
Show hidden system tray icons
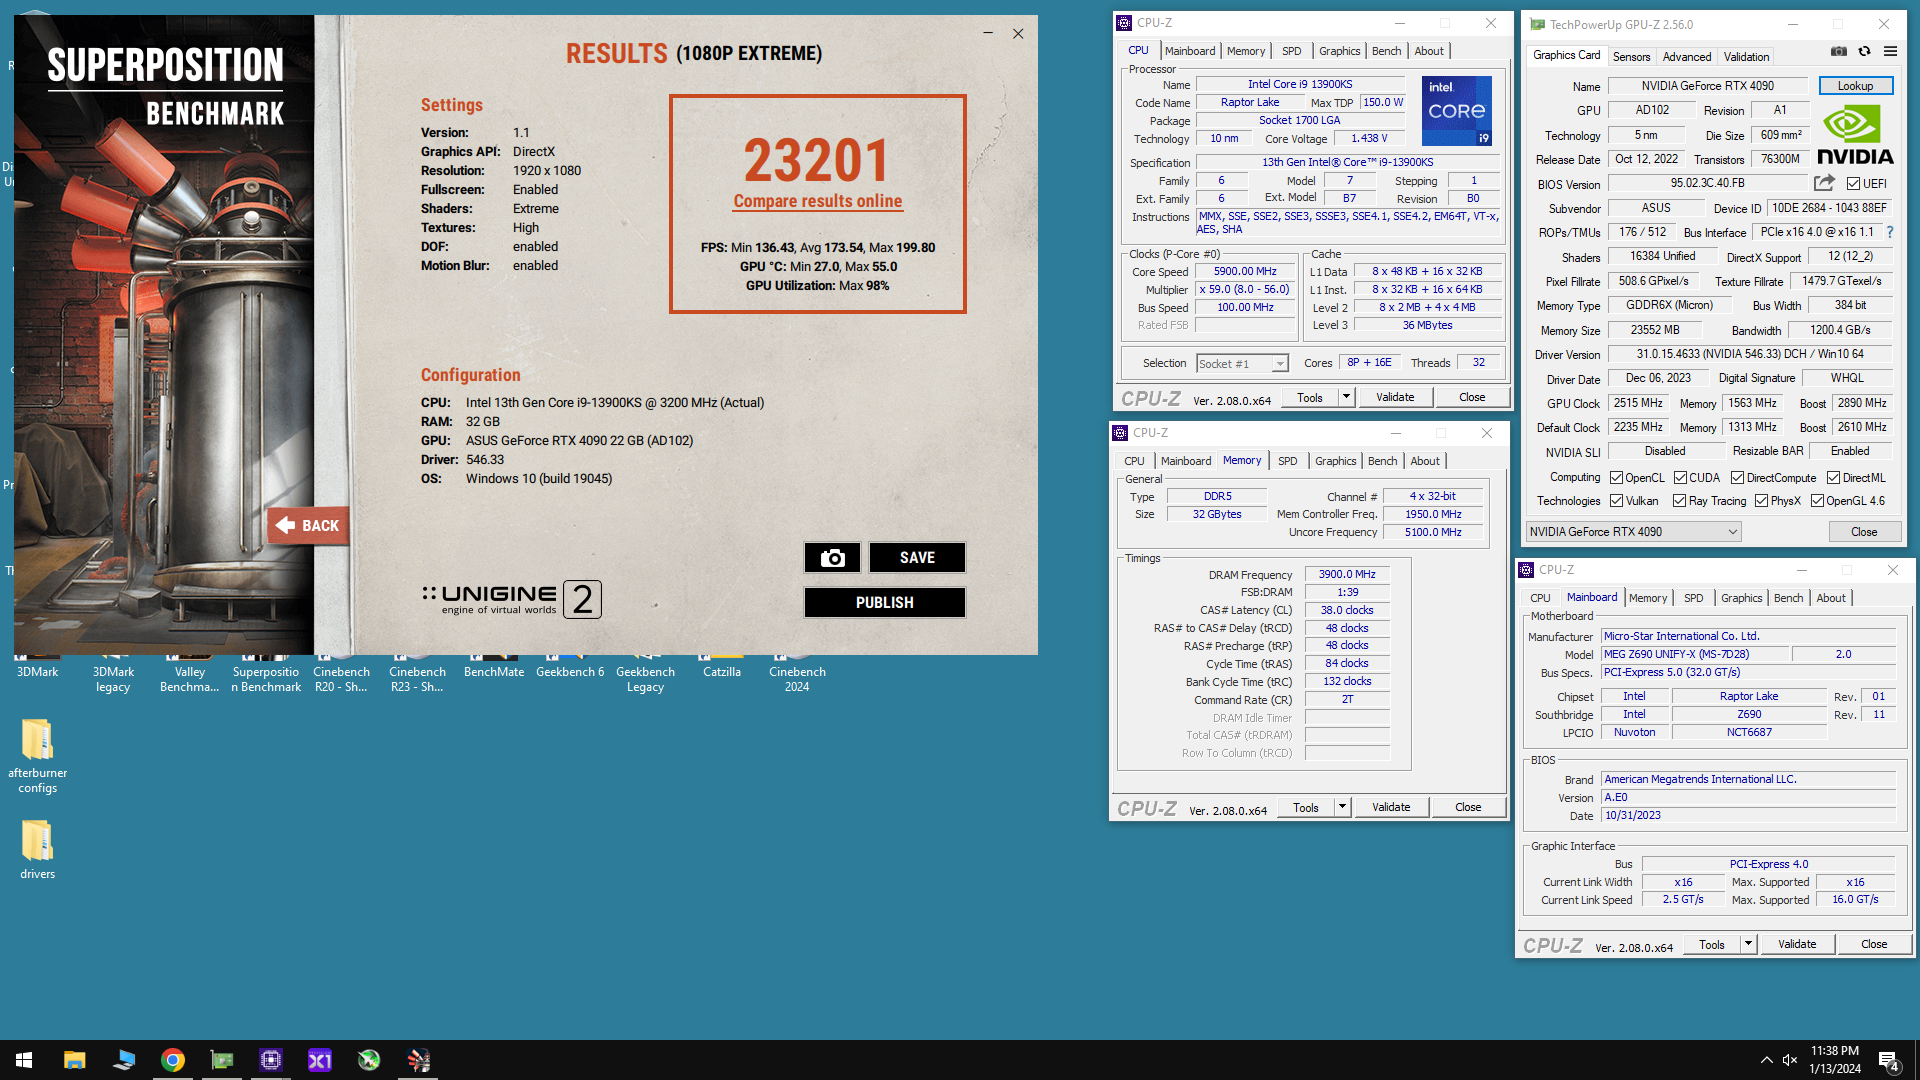(1766, 1060)
